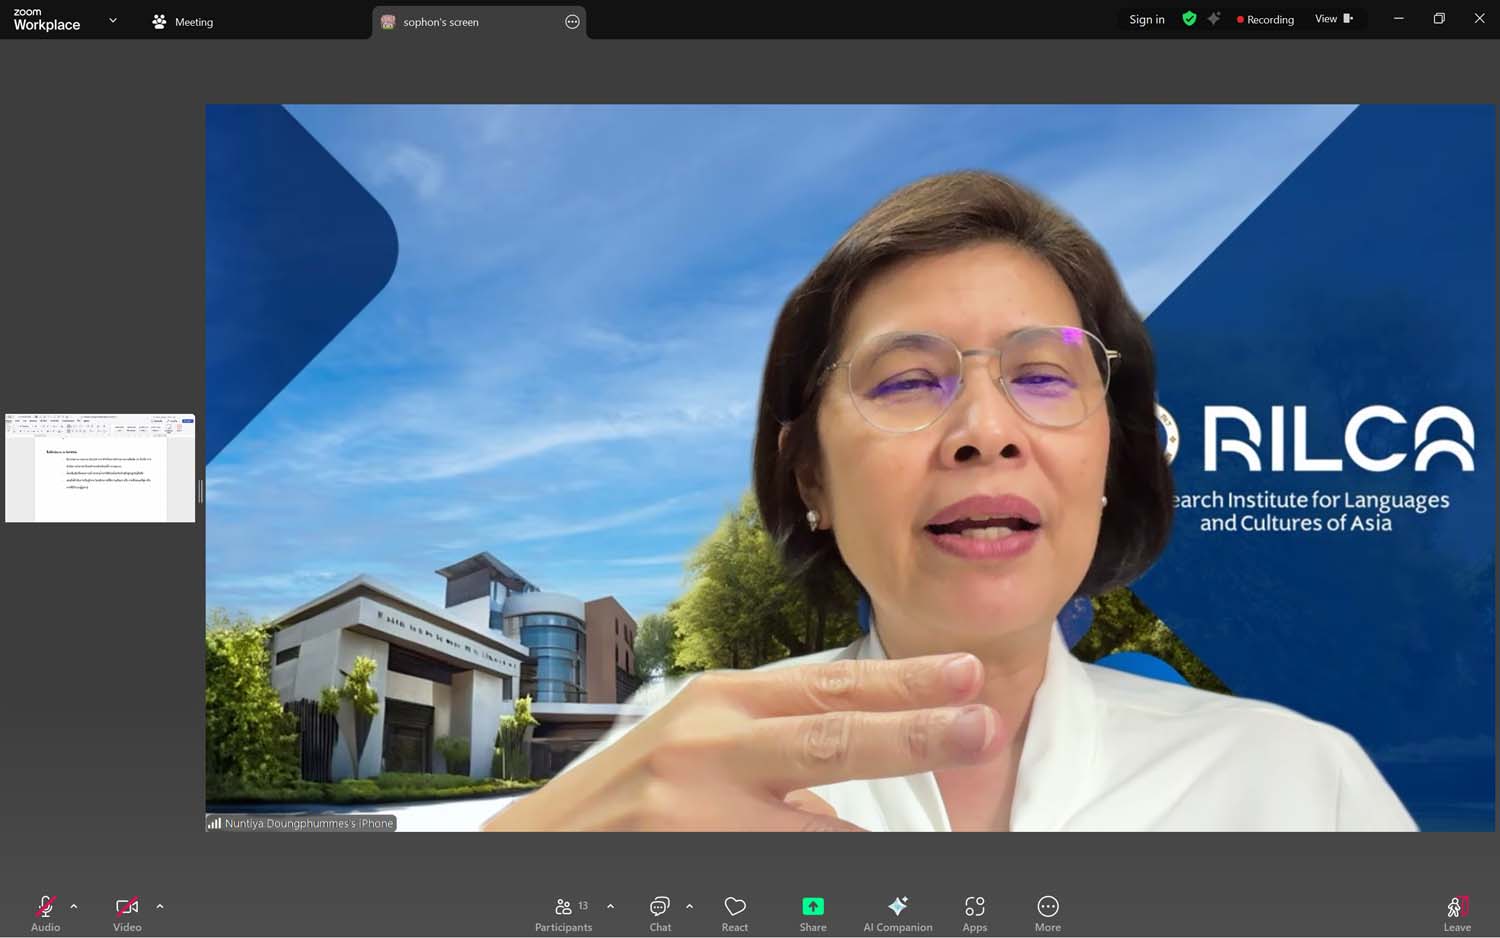
Task: Expand video settings arrow next to Video
Action: pyautogui.click(x=160, y=906)
